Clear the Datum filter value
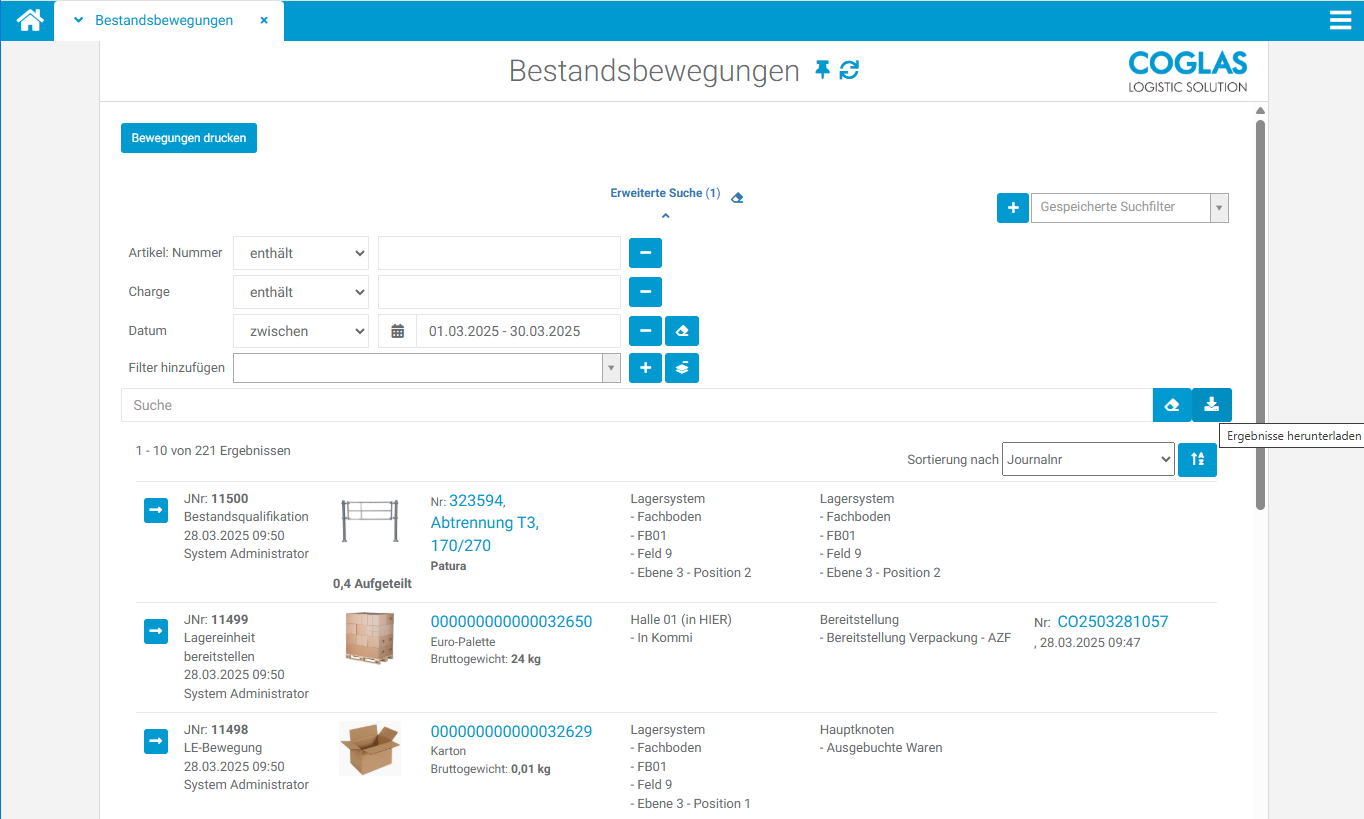The width and height of the screenshot is (1364, 819). tap(682, 331)
